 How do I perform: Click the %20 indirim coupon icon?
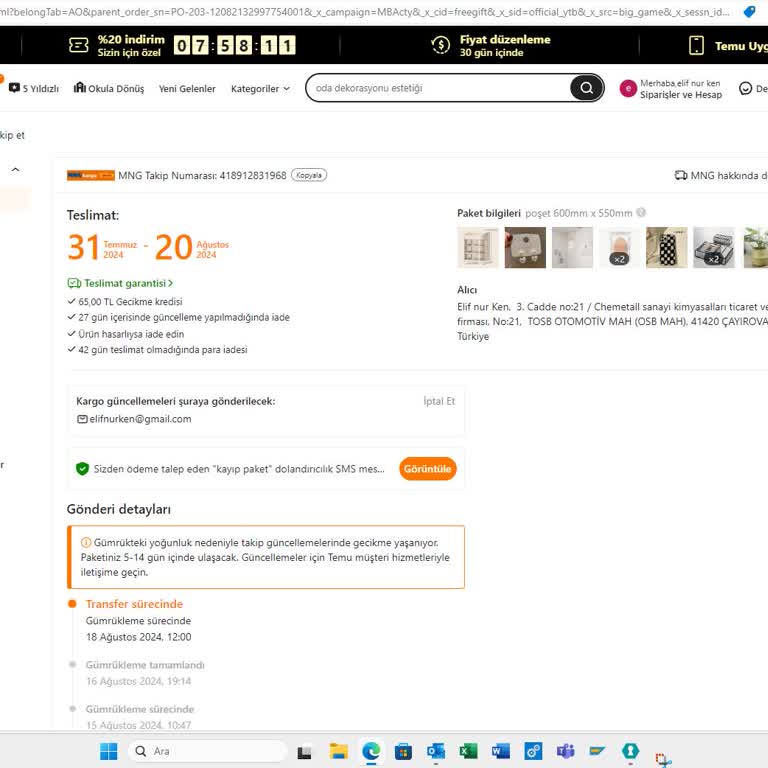[78, 46]
